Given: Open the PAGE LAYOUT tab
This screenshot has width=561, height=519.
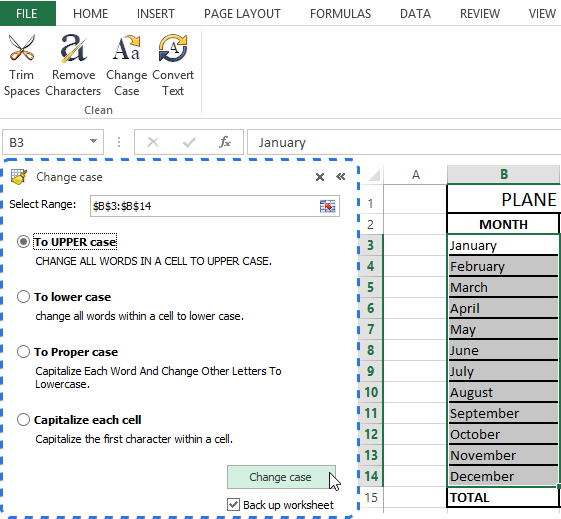Looking at the screenshot, I should (242, 14).
